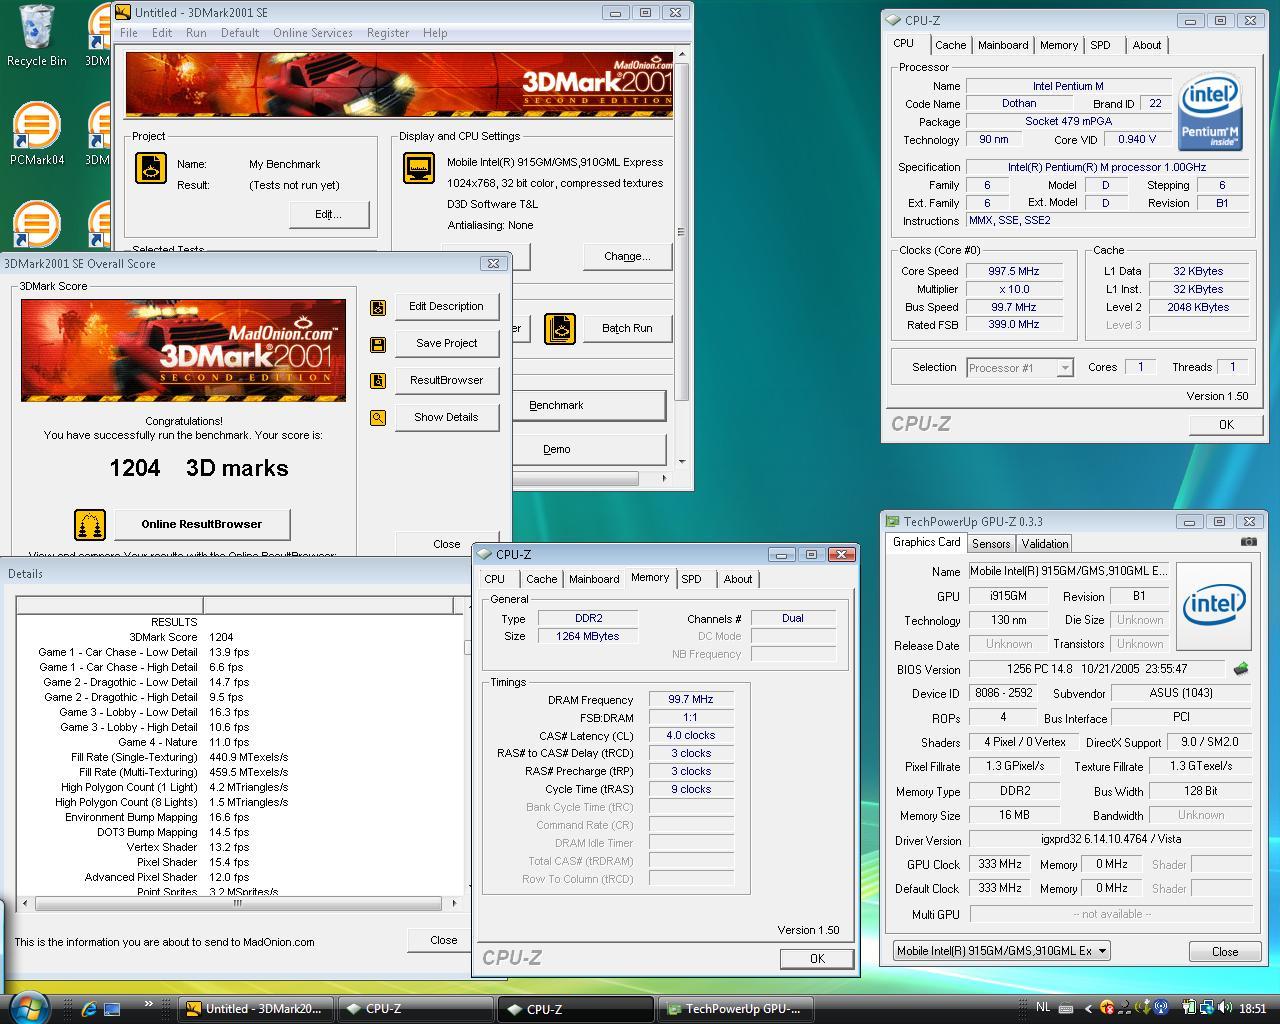Switch to TechPowerUp GPU-Z taskbar button

pos(735,1009)
